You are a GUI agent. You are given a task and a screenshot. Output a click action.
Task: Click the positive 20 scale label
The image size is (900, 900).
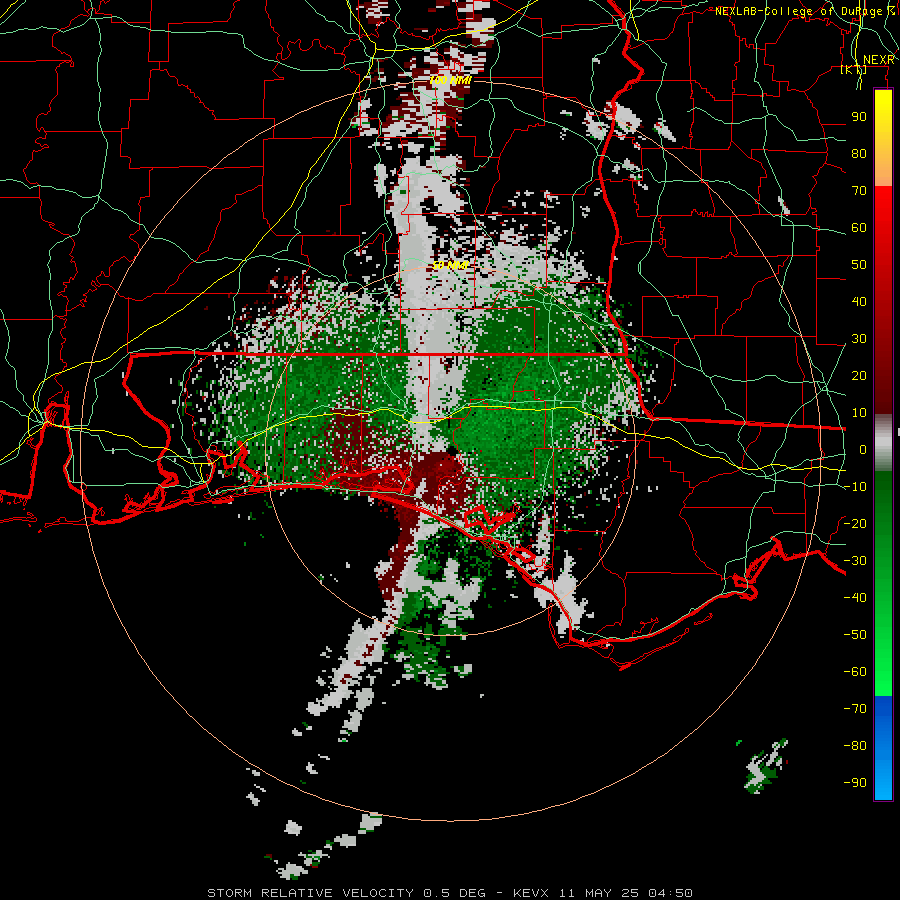(x=859, y=375)
